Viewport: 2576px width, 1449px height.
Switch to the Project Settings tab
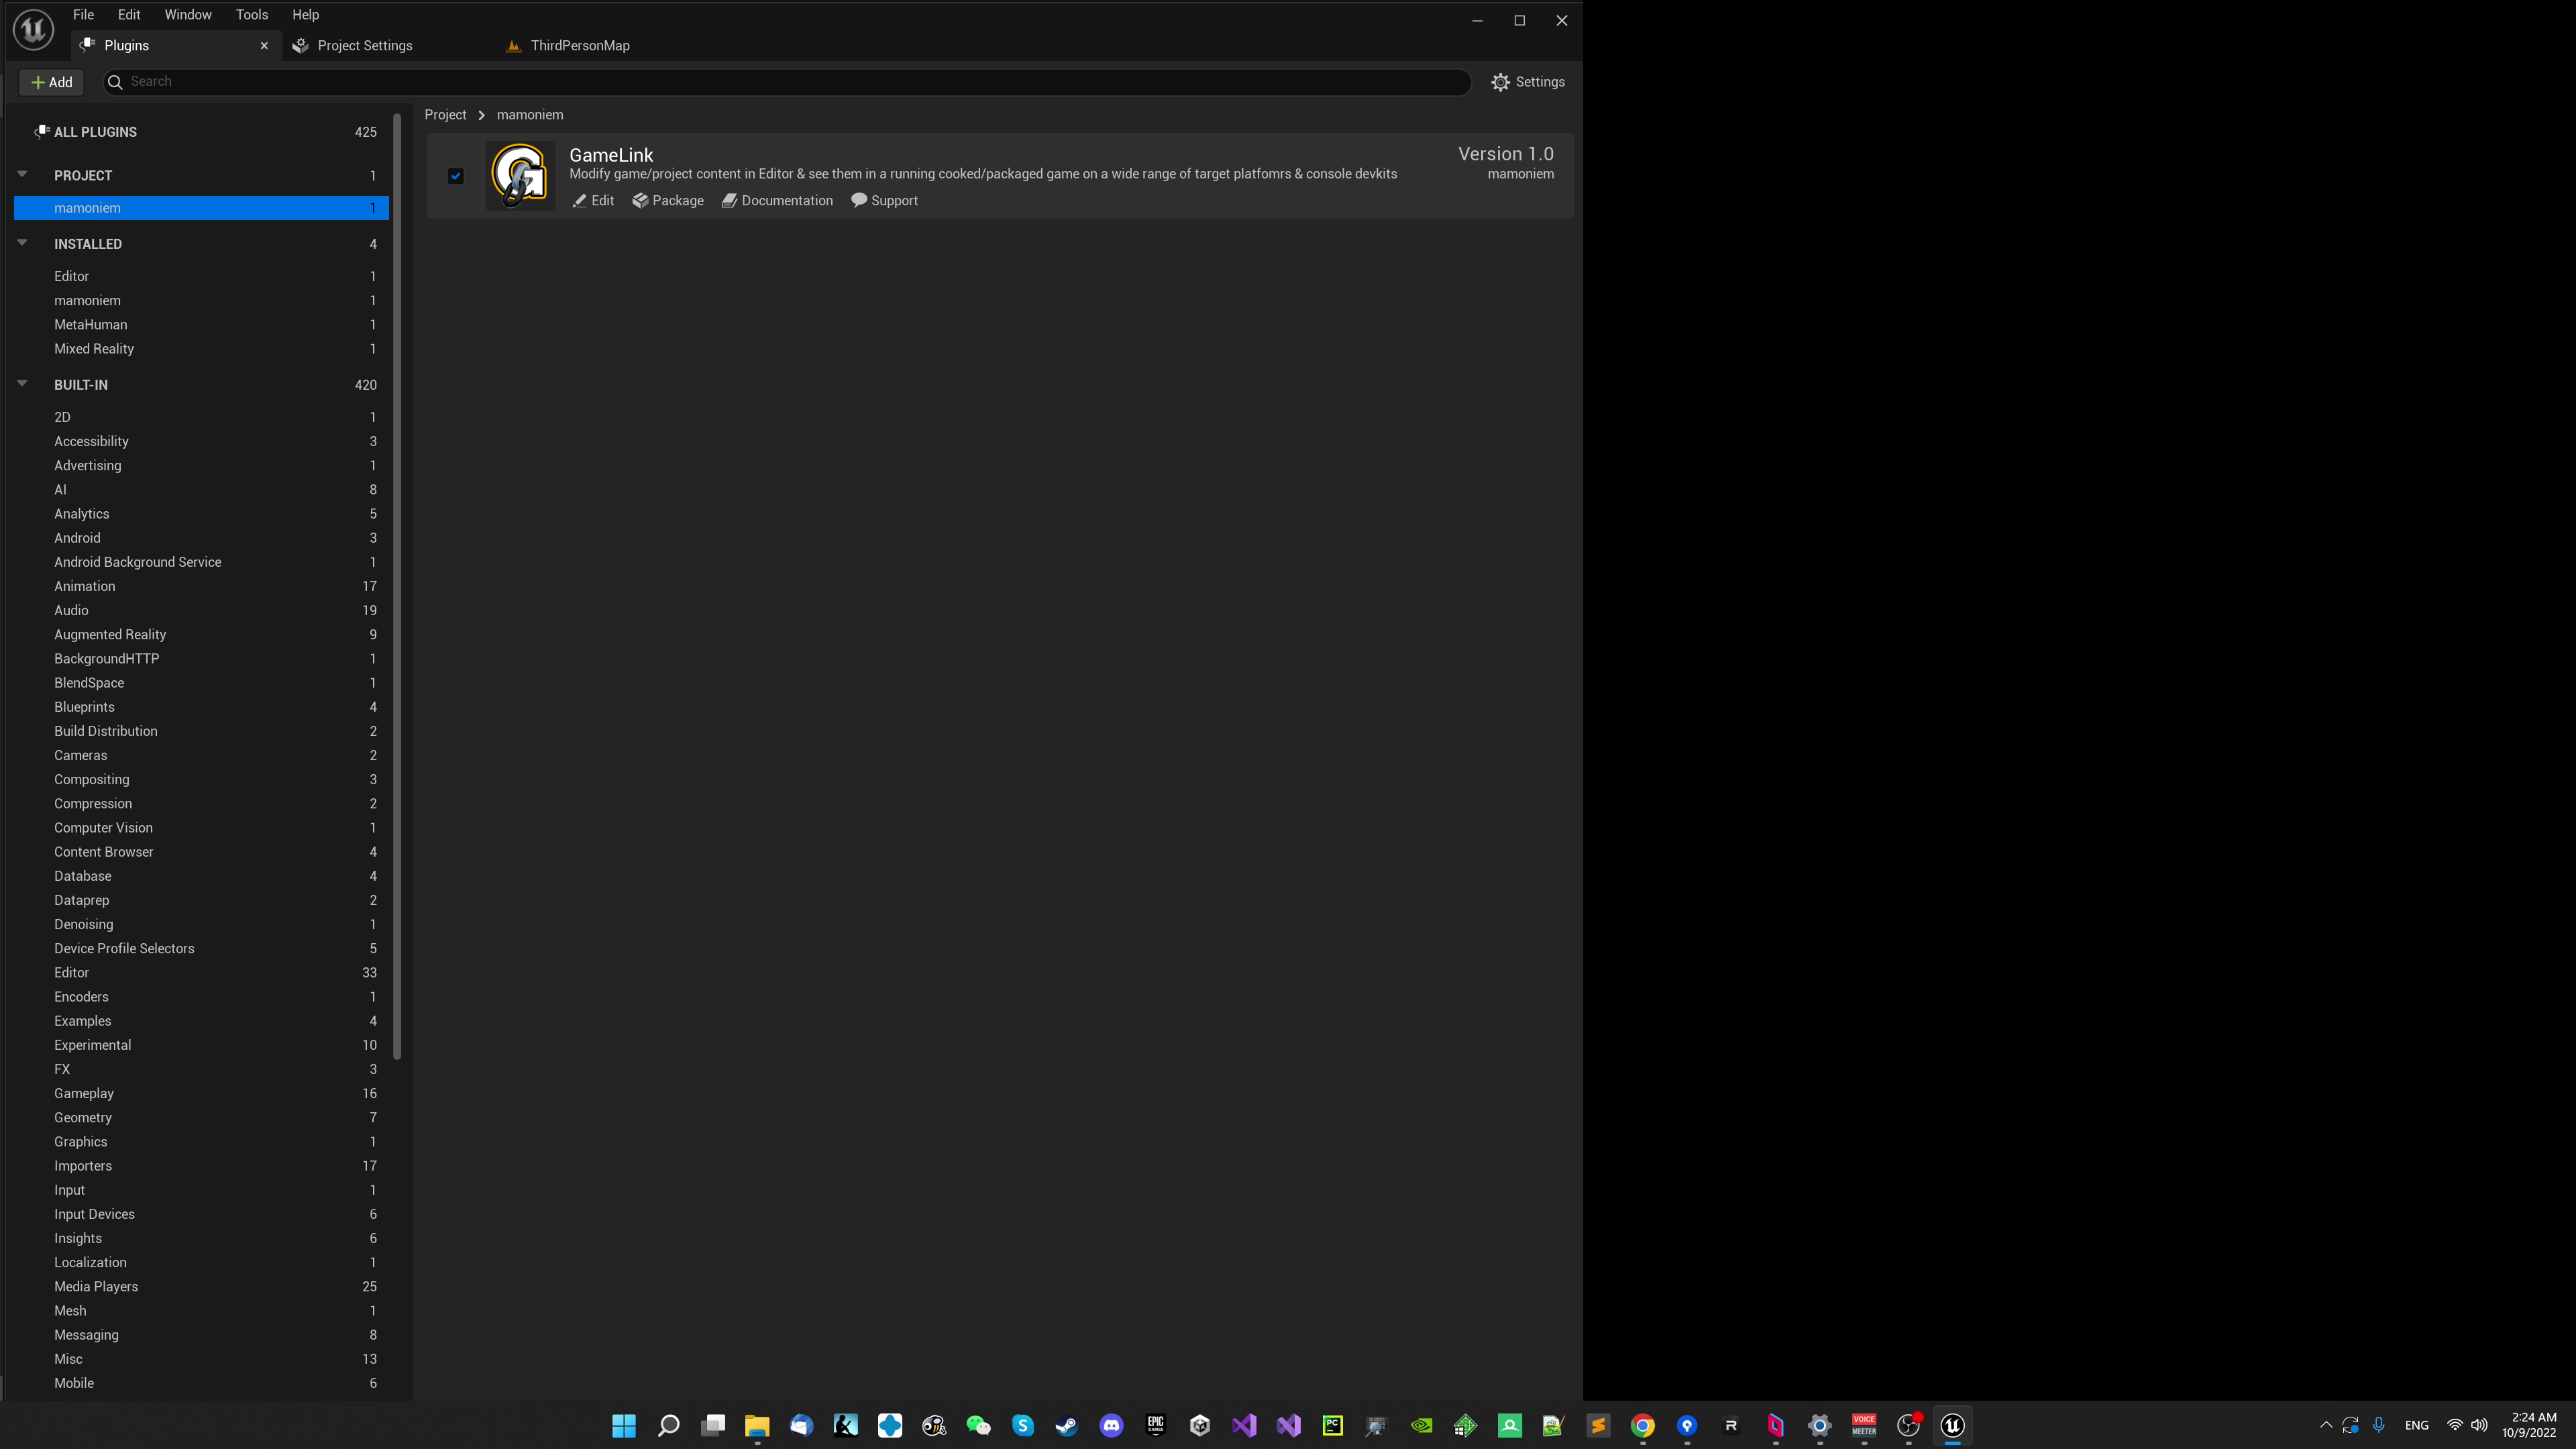coord(364,46)
